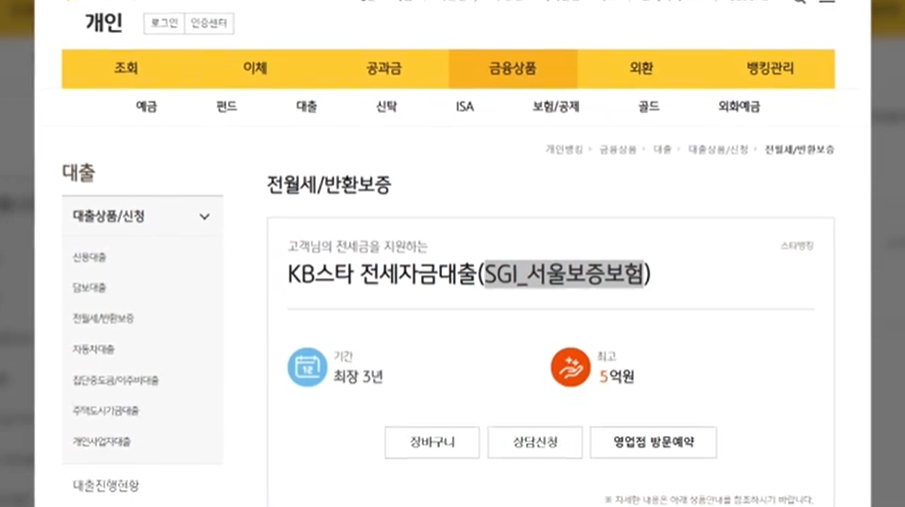Click the 개인 heading at top
The width and height of the screenshot is (905, 507).
(x=104, y=23)
